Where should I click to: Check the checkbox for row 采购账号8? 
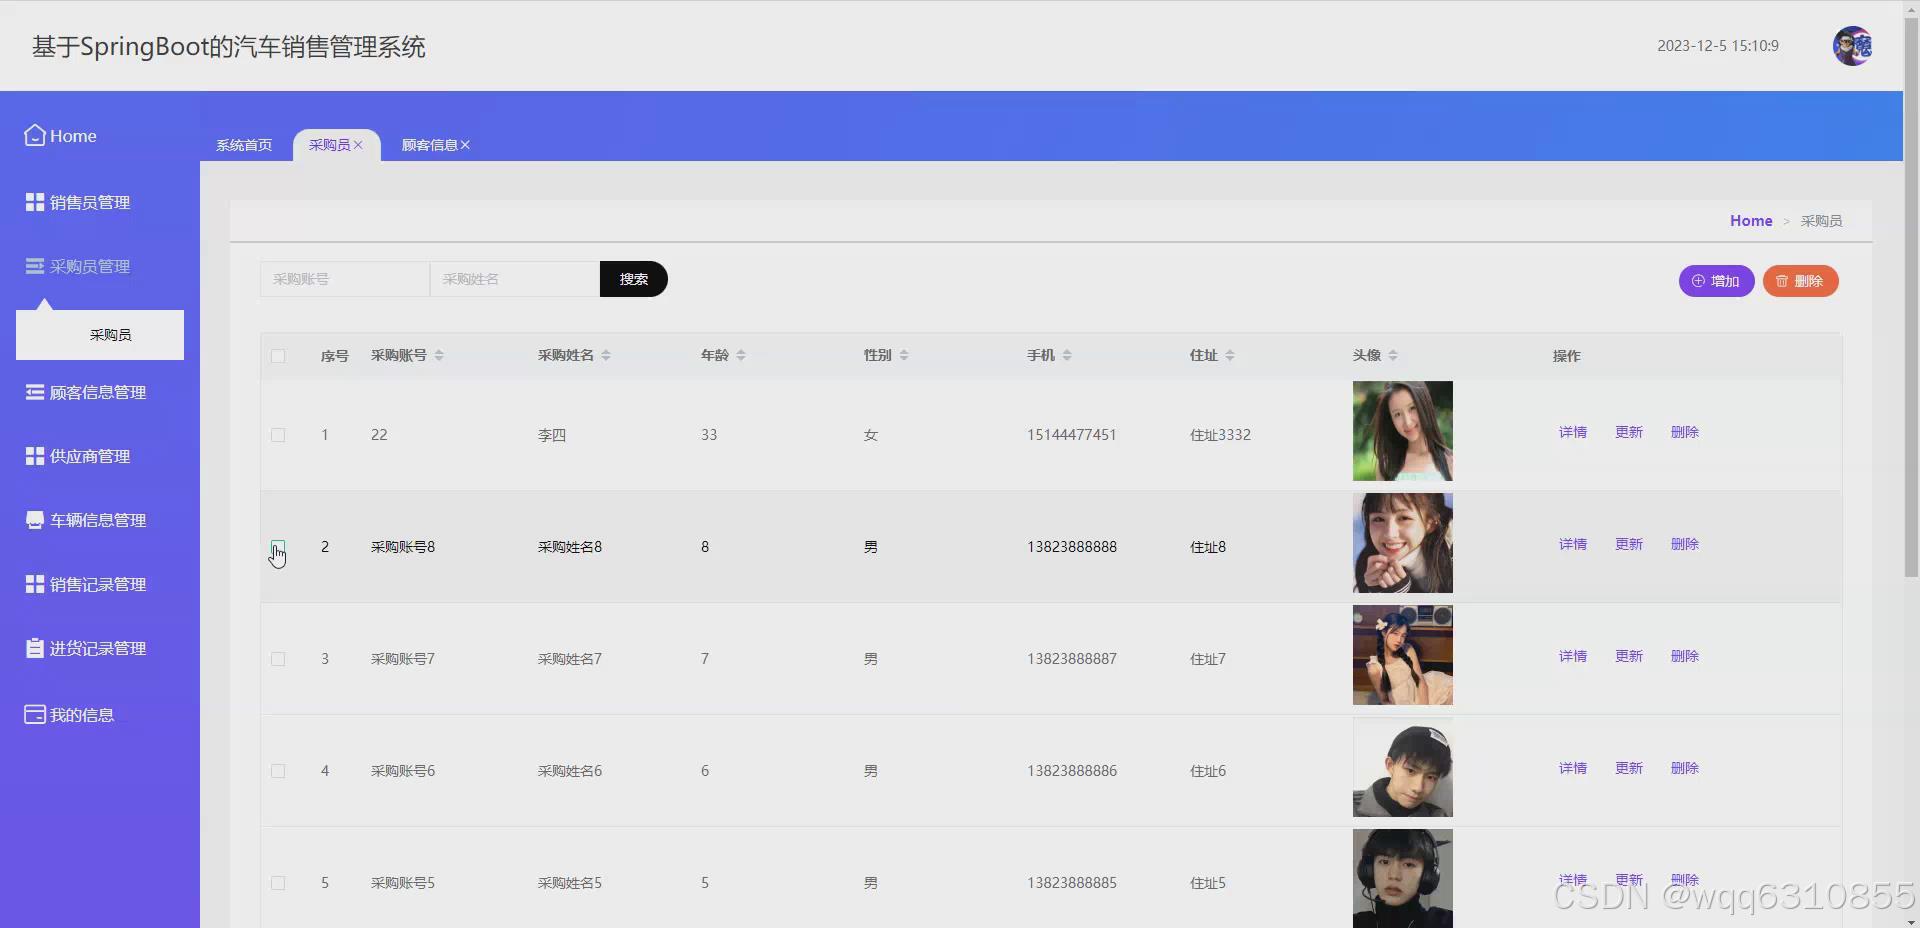(278, 547)
